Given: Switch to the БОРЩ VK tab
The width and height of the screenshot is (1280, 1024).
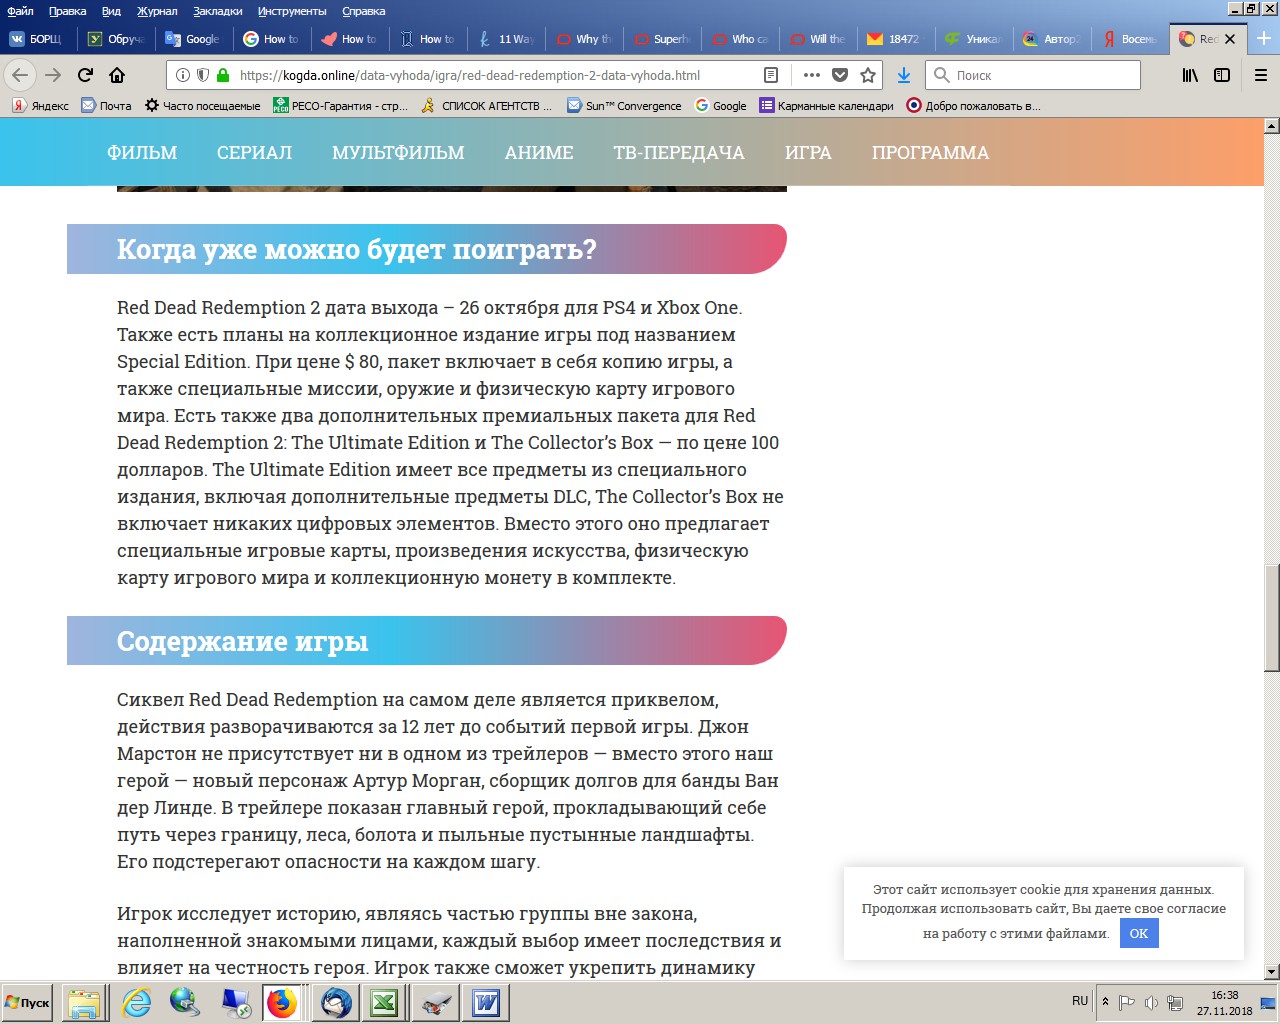Looking at the screenshot, I should tap(38, 39).
